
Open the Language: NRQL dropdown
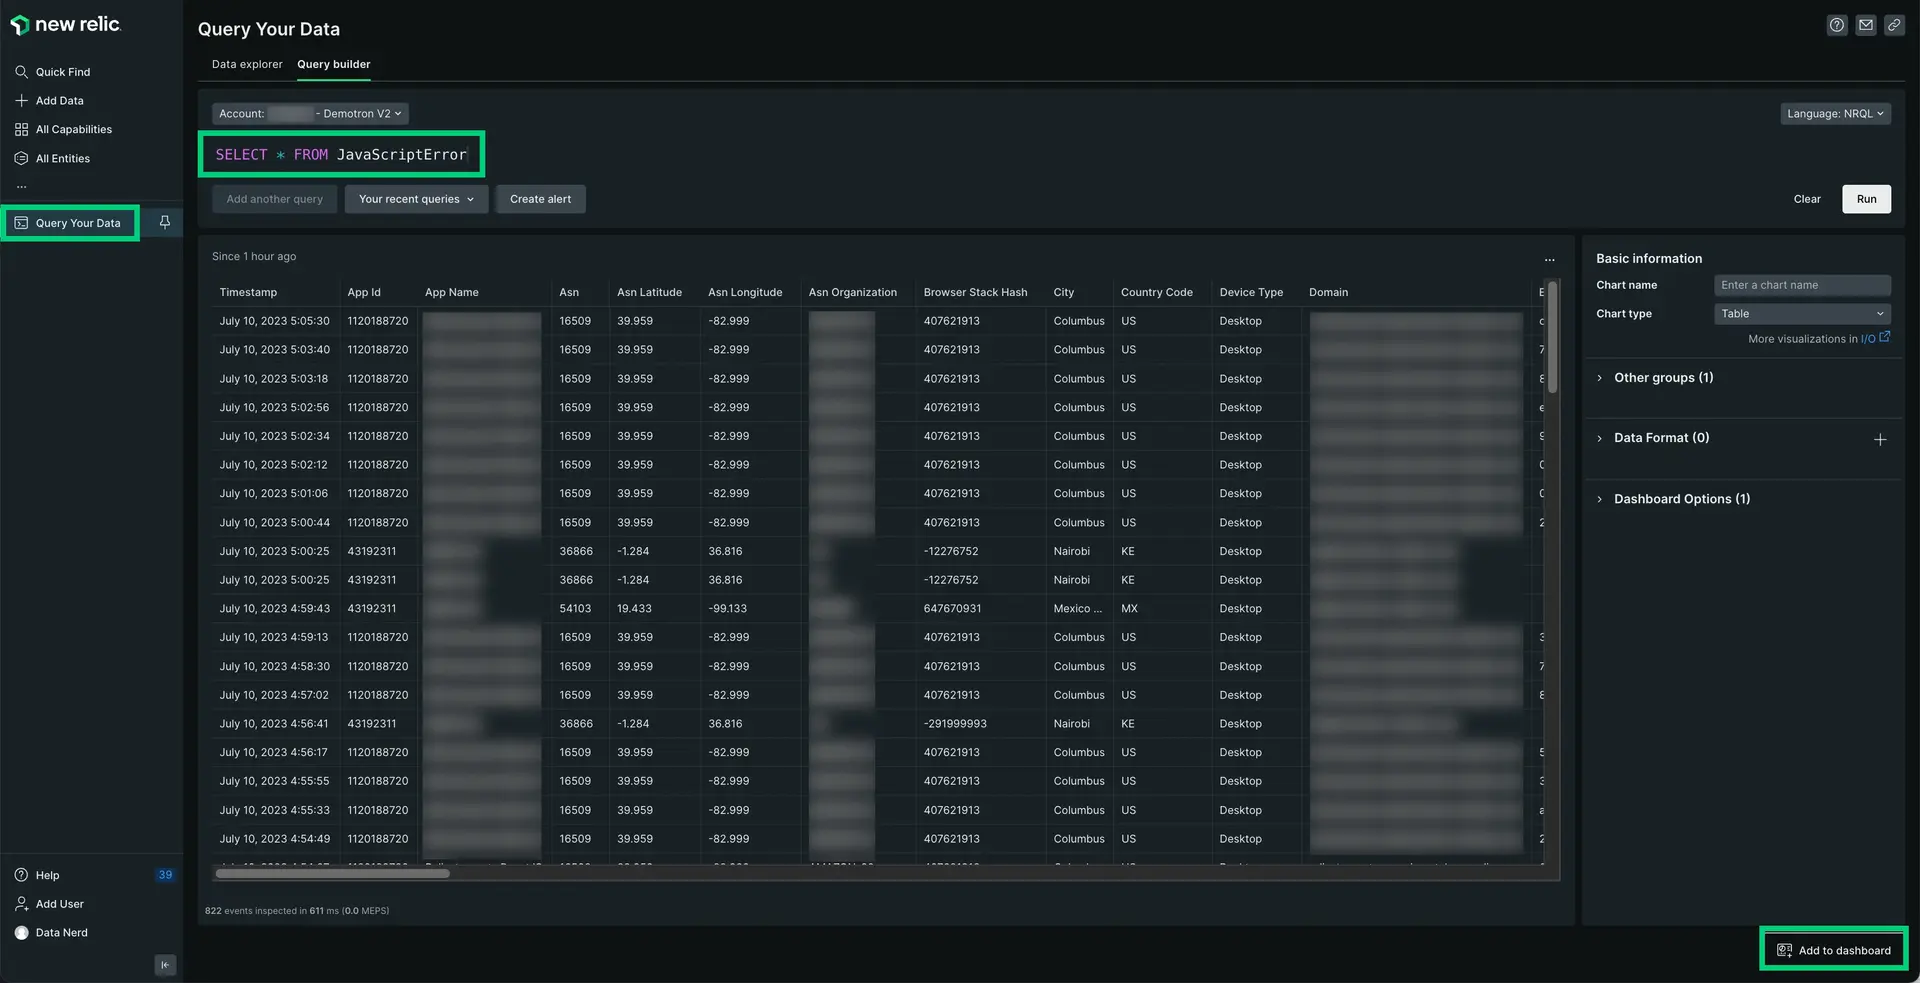(x=1835, y=114)
